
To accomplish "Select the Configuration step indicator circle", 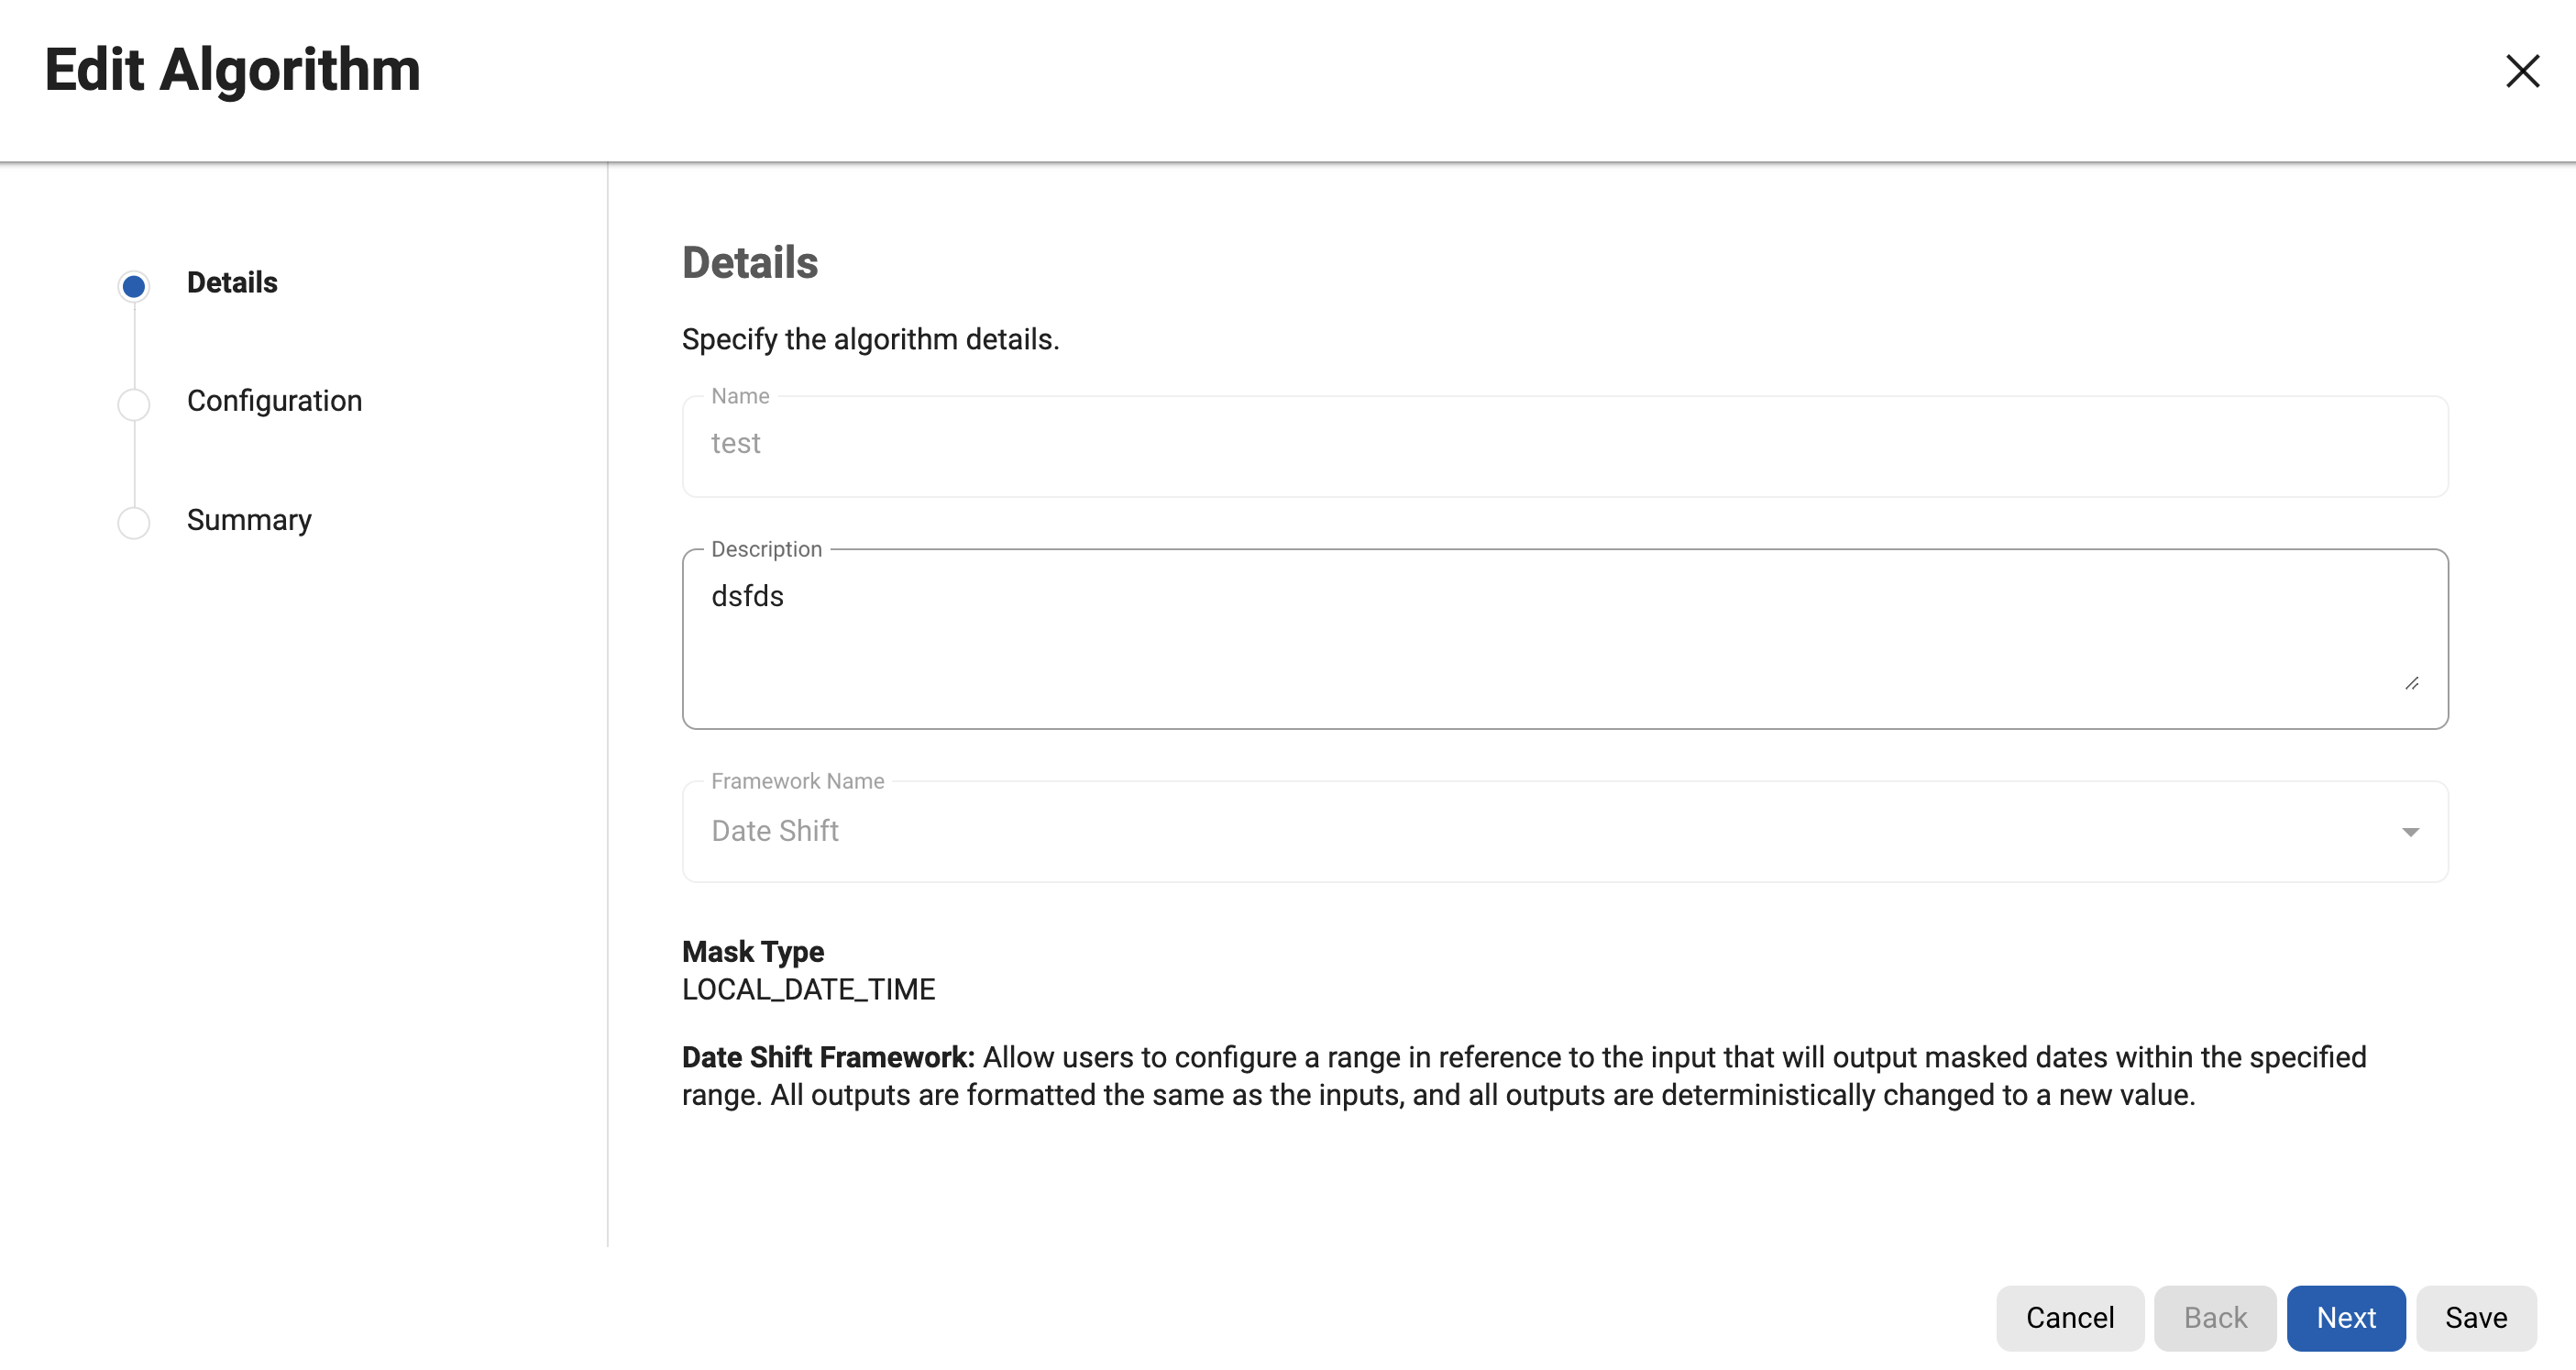I will click(134, 404).
